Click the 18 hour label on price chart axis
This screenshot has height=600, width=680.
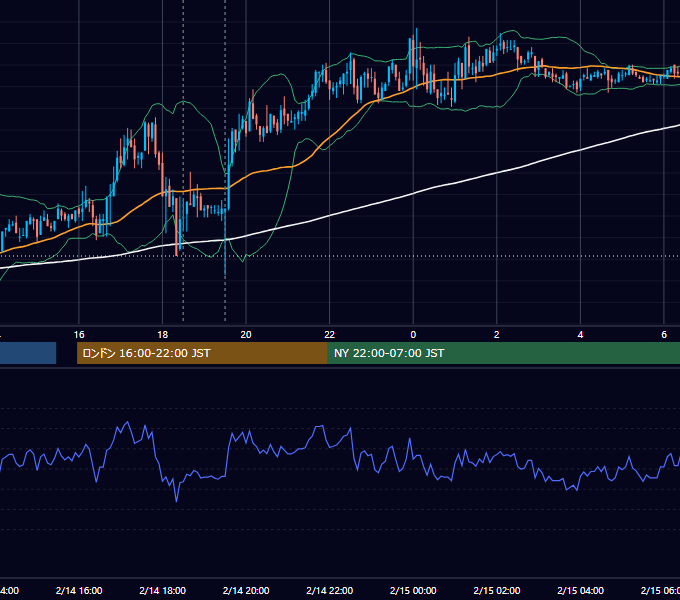162,335
